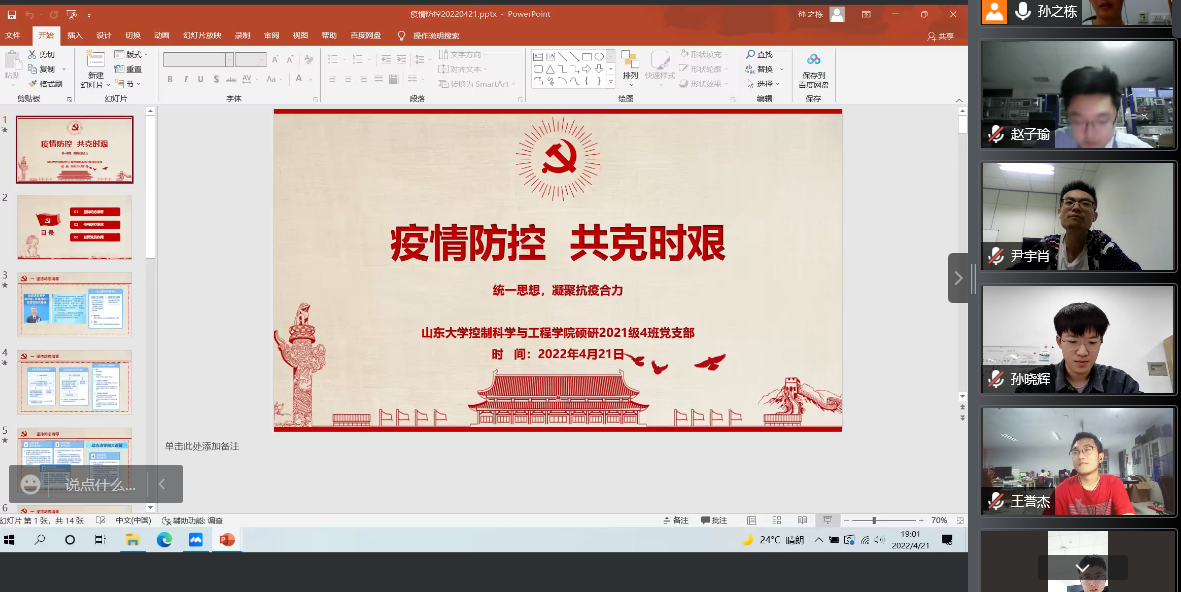
Task: Collapse video sidebar with arrow handle
Action: click(x=958, y=278)
